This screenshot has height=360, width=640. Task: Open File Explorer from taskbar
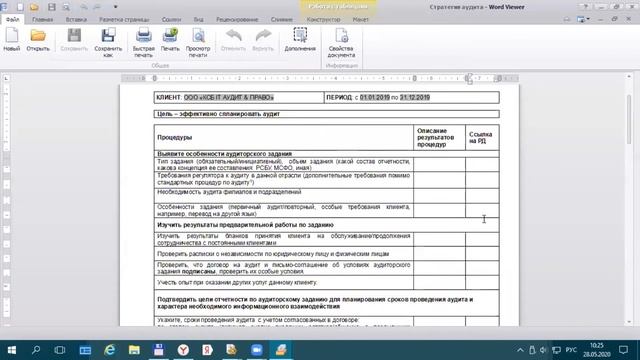coord(134,350)
